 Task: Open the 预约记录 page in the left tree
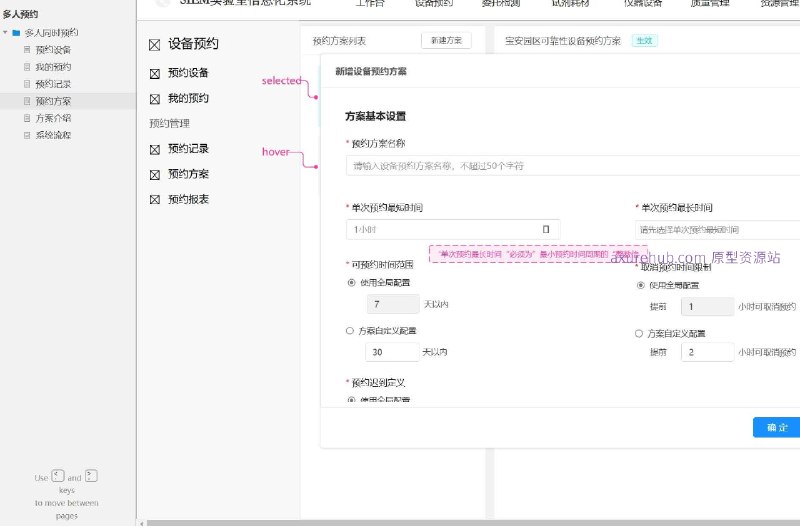pos(53,84)
